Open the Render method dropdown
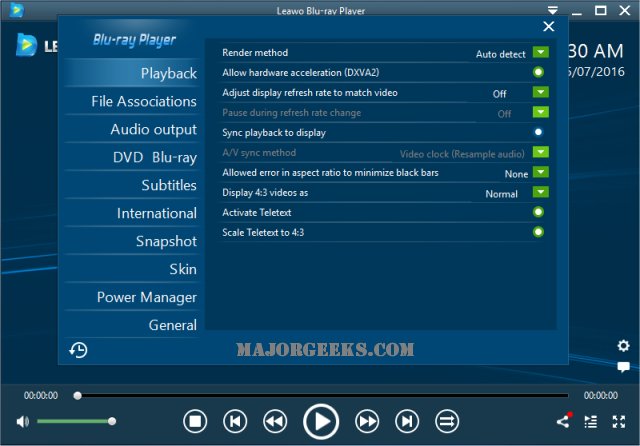640x446 pixels. [540, 52]
